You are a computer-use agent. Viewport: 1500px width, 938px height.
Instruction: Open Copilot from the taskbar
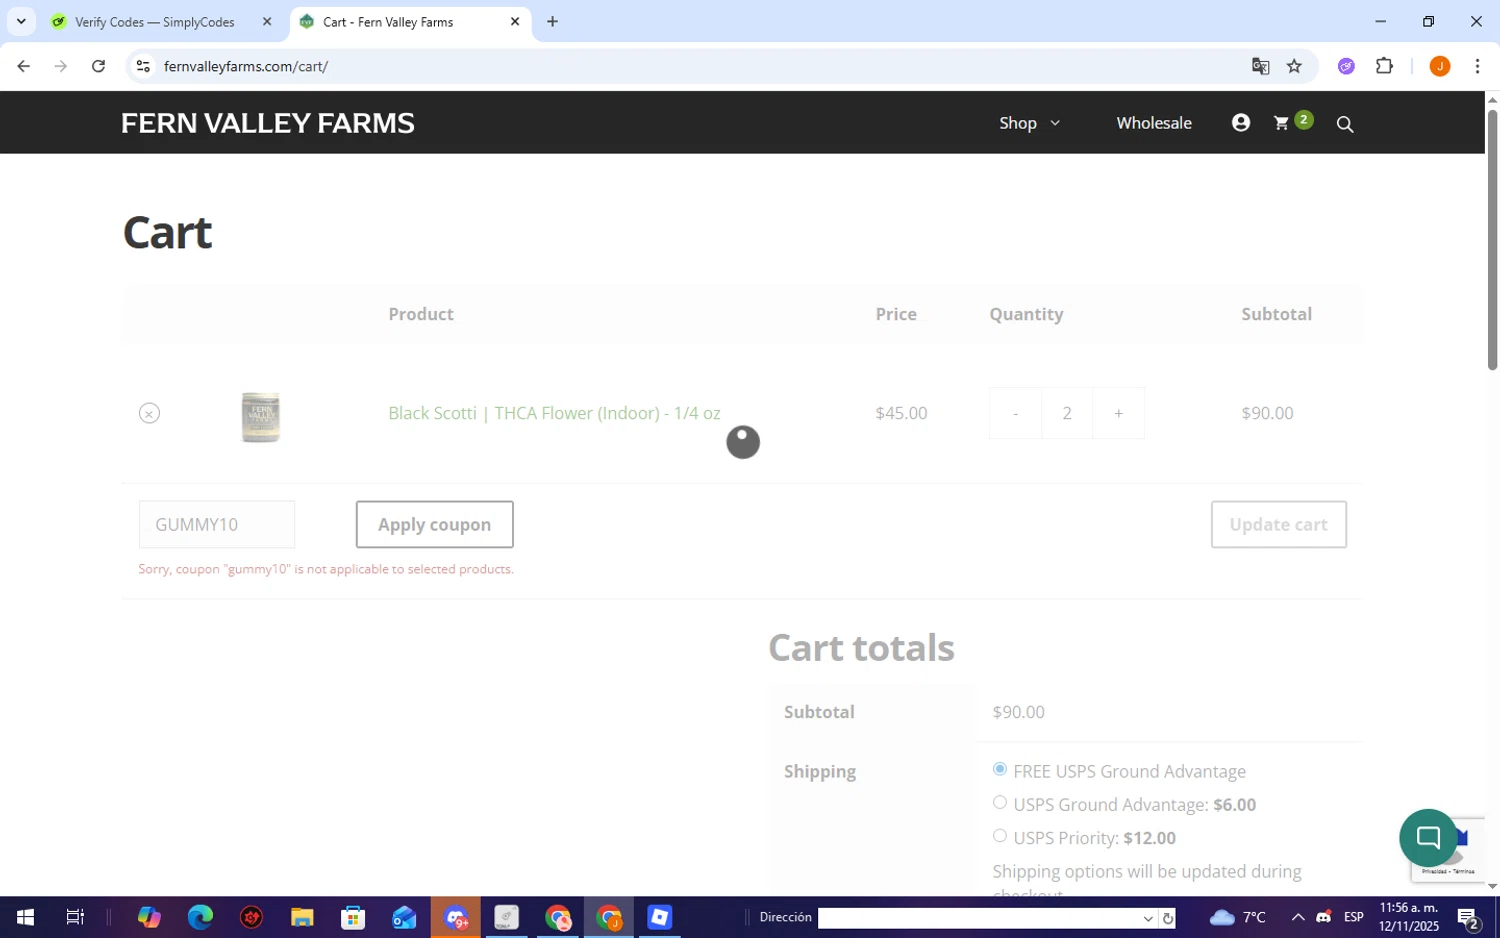tap(149, 917)
